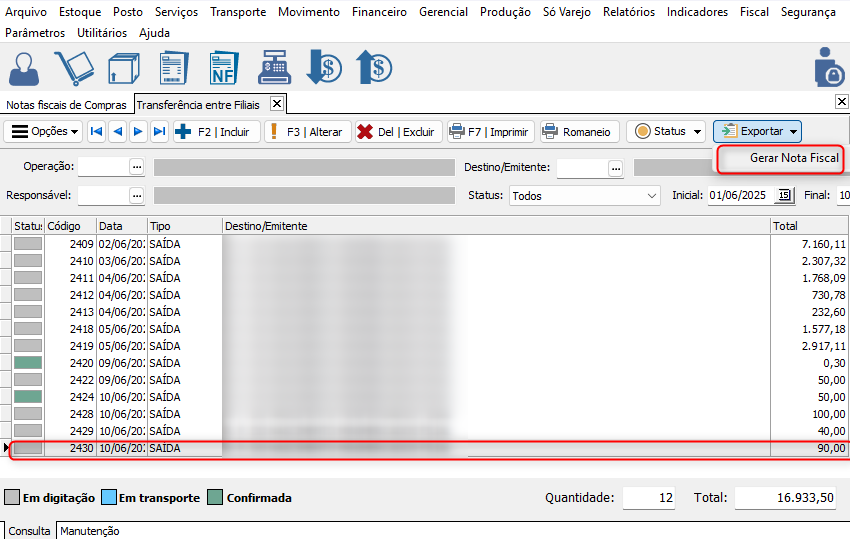Expand the Status toolbar dropdown

667,132
